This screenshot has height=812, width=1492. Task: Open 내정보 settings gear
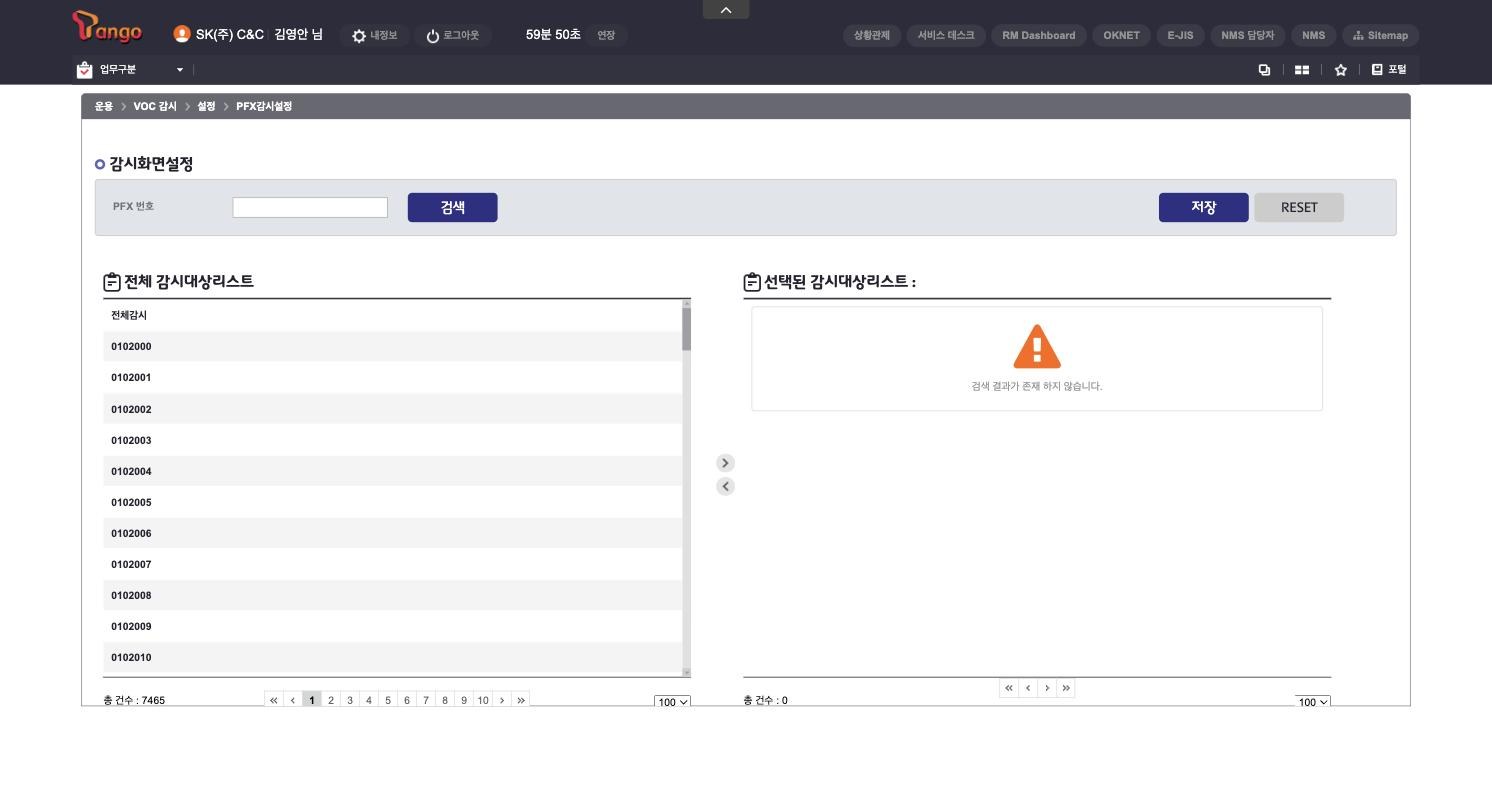coord(374,36)
